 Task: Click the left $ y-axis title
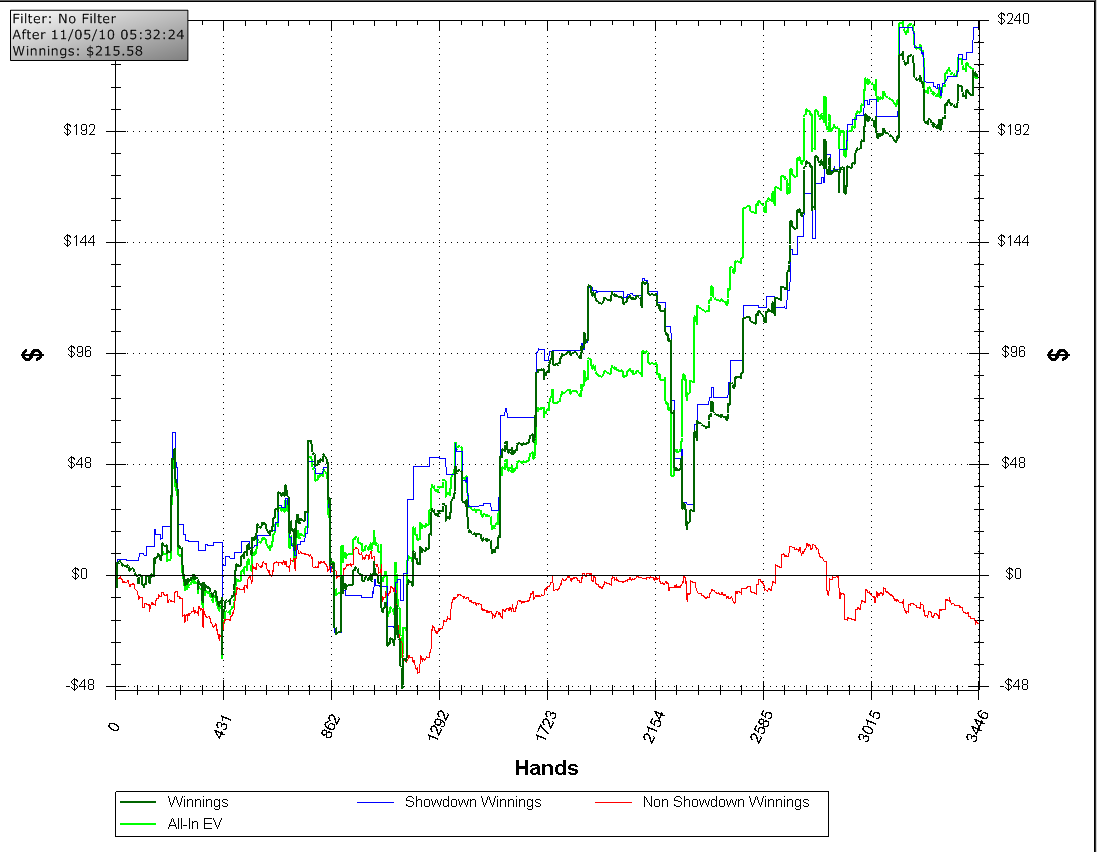[x=33, y=354]
